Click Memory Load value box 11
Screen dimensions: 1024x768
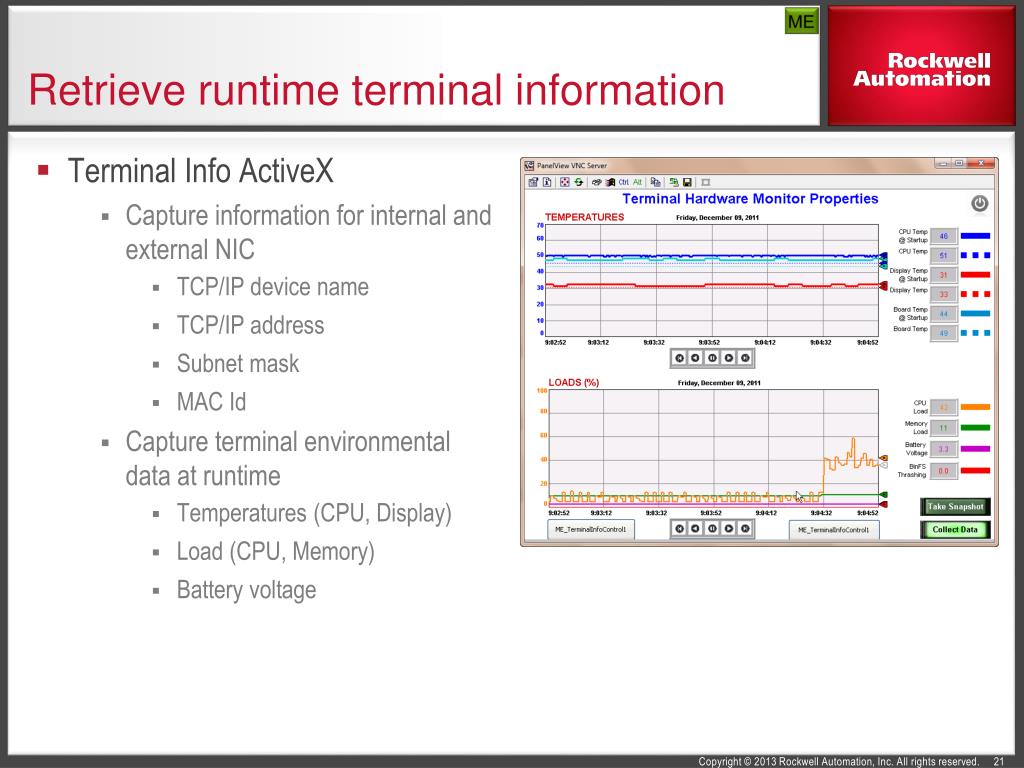click(944, 428)
